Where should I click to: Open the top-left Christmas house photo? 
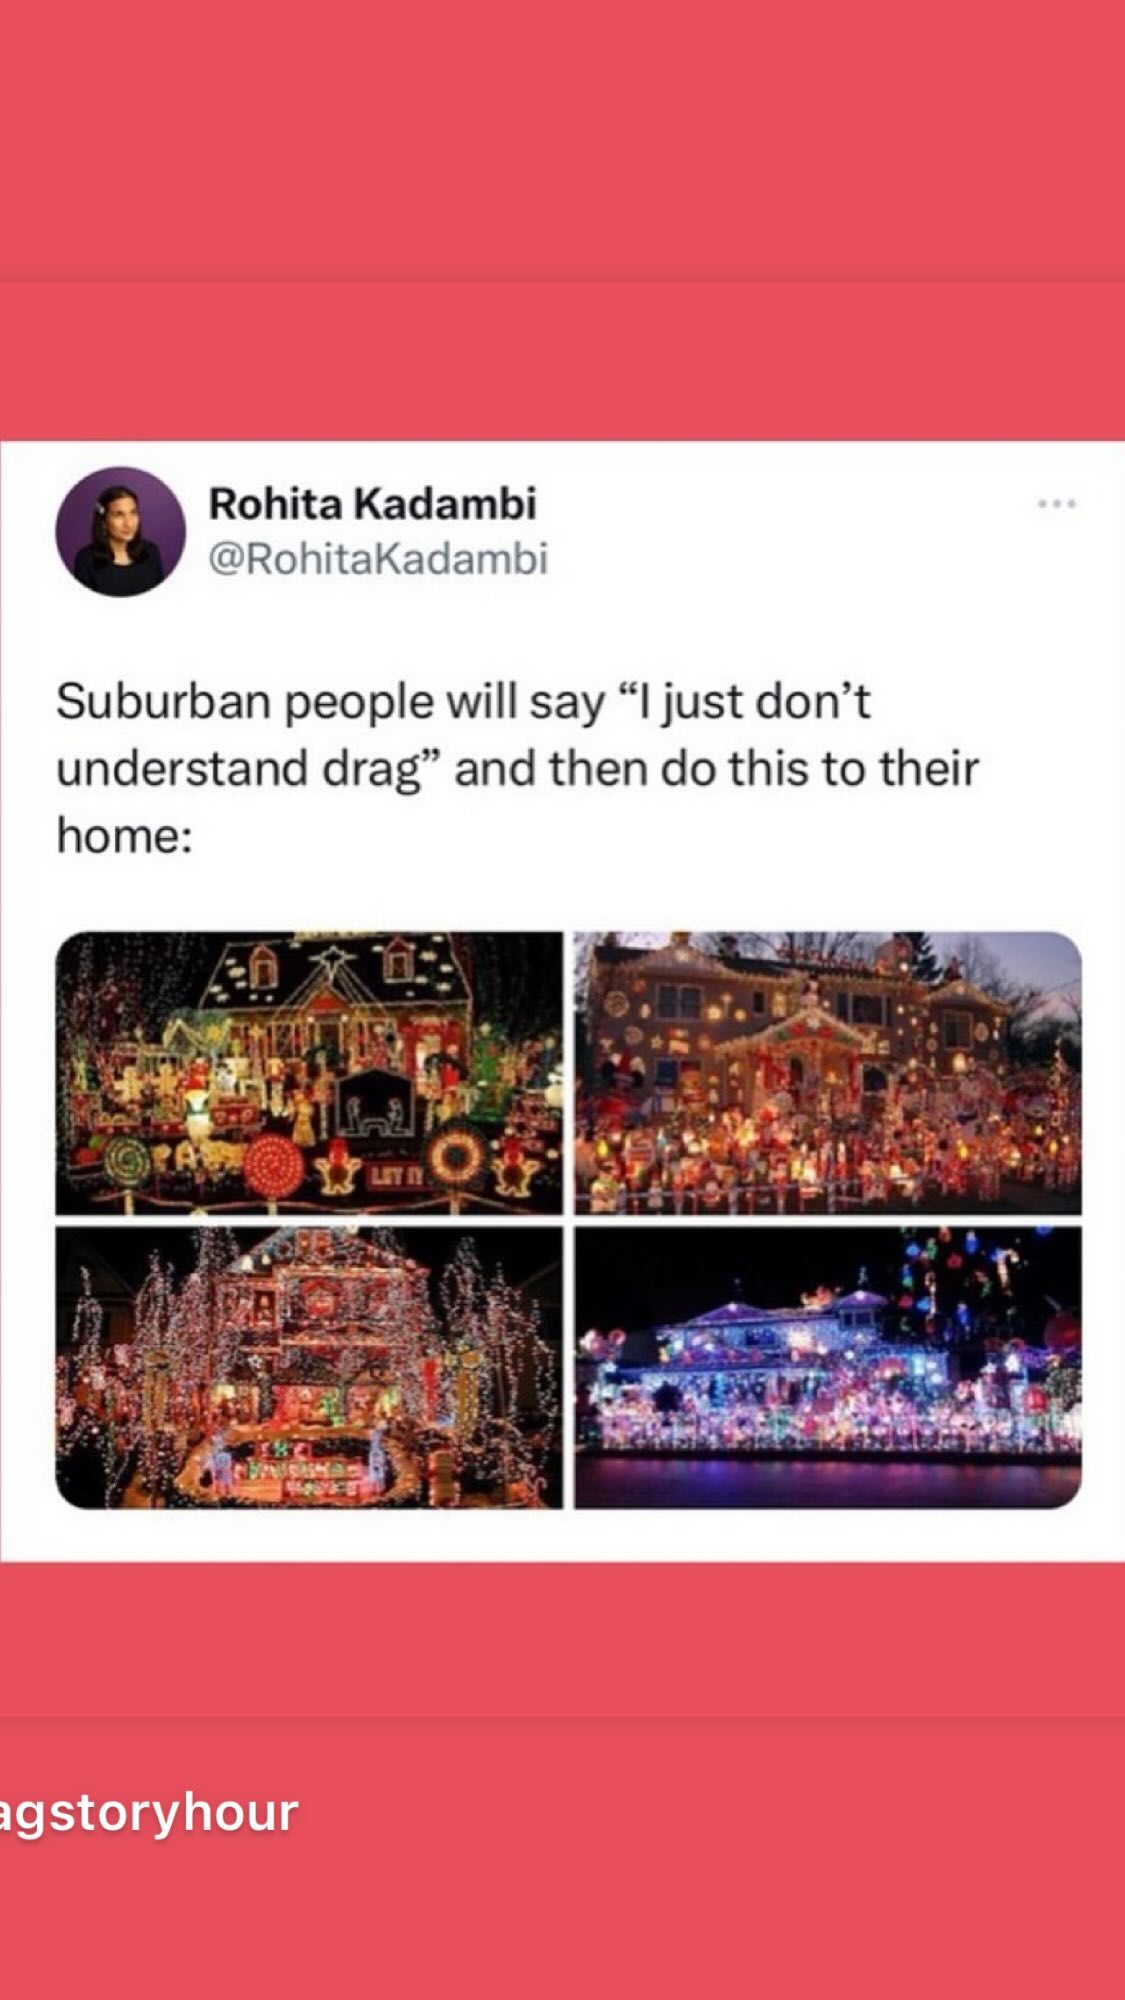coord(309,1073)
